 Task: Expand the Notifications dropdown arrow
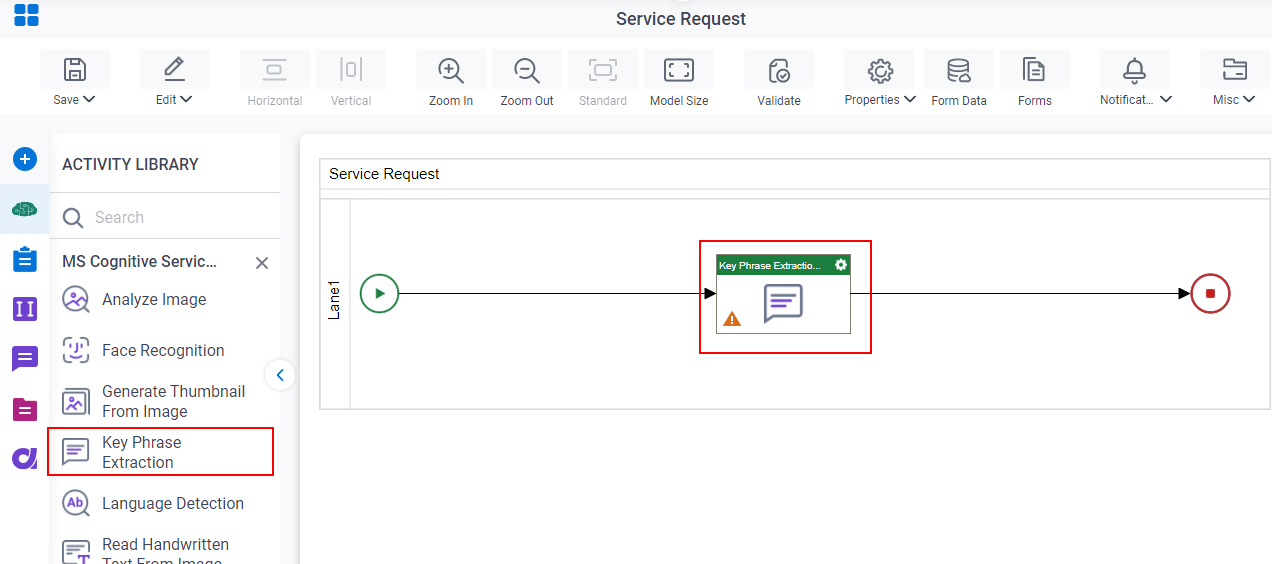click(1166, 99)
